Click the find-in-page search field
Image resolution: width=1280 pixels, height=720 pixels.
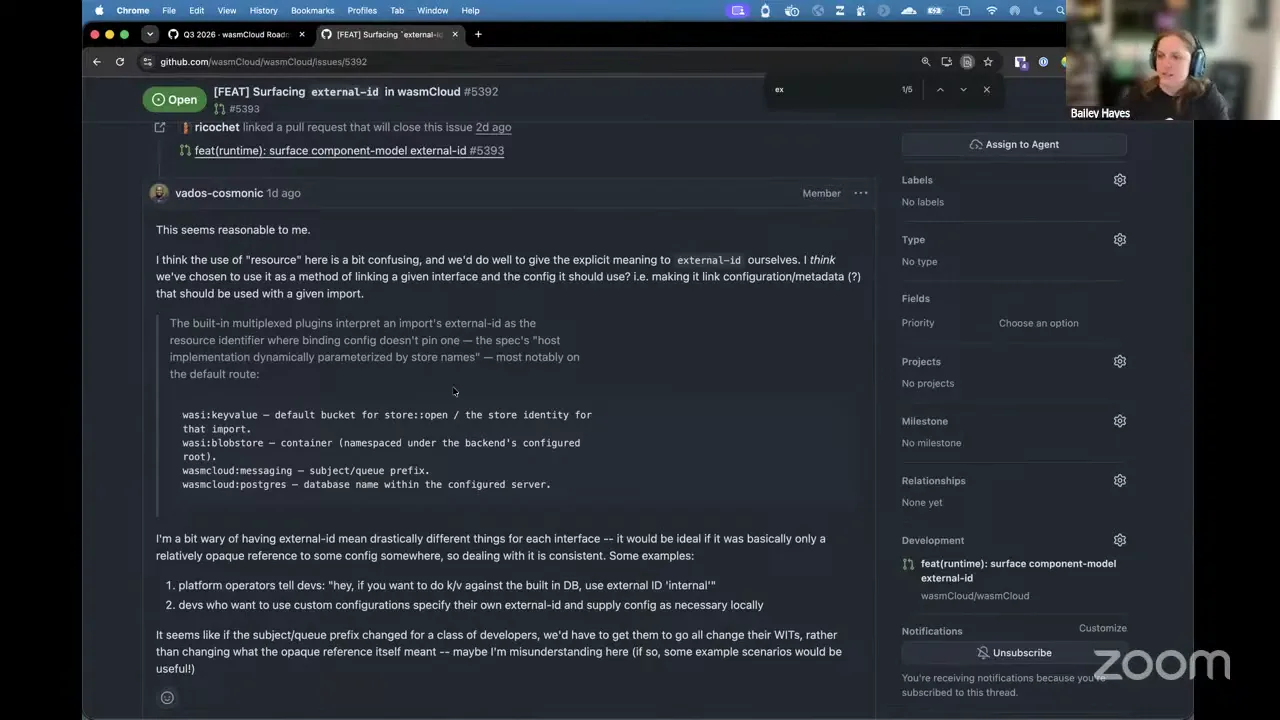(x=835, y=90)
